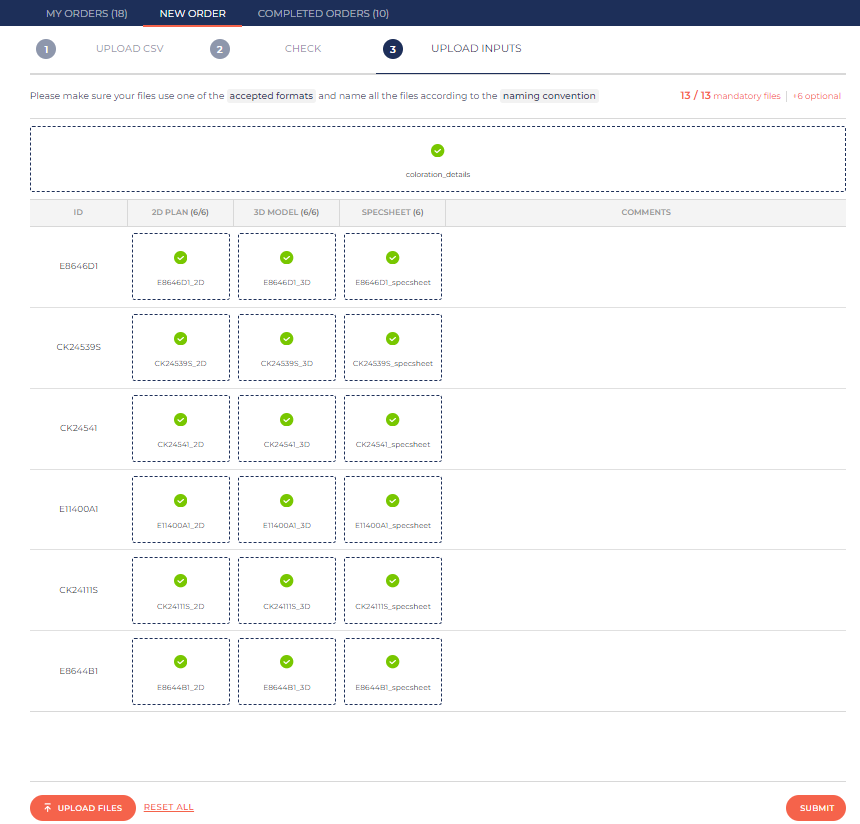Click green checkmark above coloration_details
Screen dimensions: 860x824
click(x=437, y=150)
